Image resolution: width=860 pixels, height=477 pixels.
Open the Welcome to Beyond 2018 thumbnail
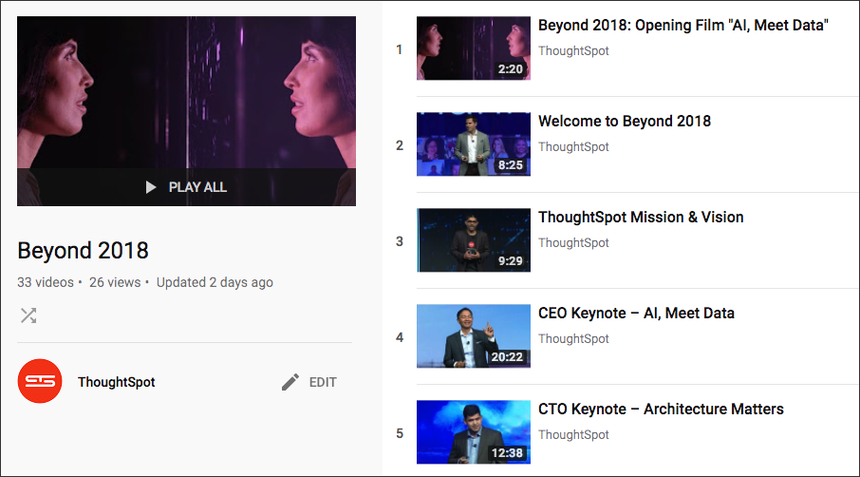tap(473, 144)
